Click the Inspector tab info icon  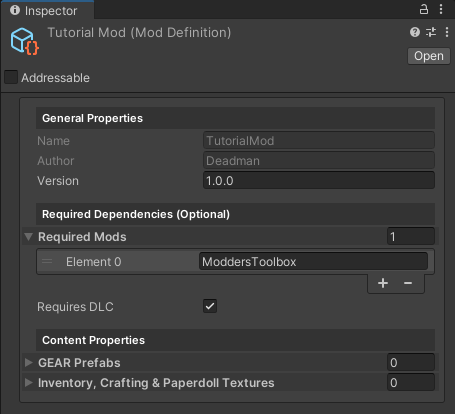coord(15,10)
